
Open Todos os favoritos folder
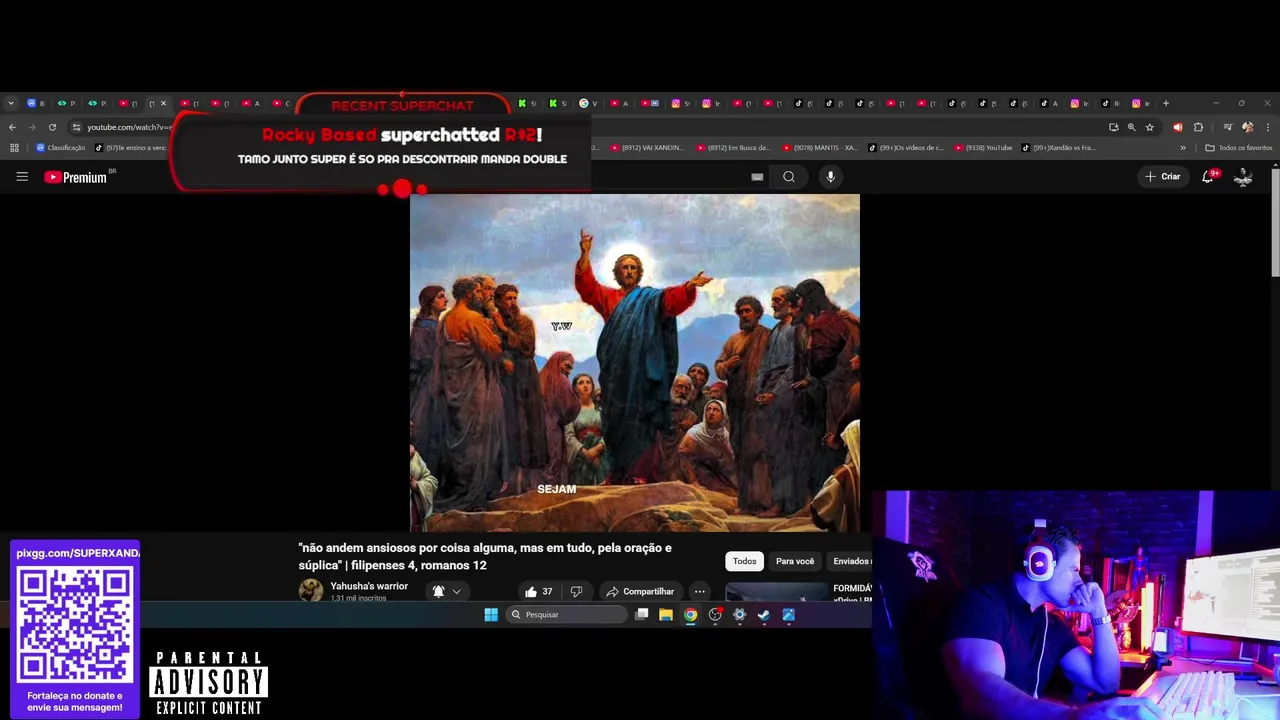(x=1239, y=148)
